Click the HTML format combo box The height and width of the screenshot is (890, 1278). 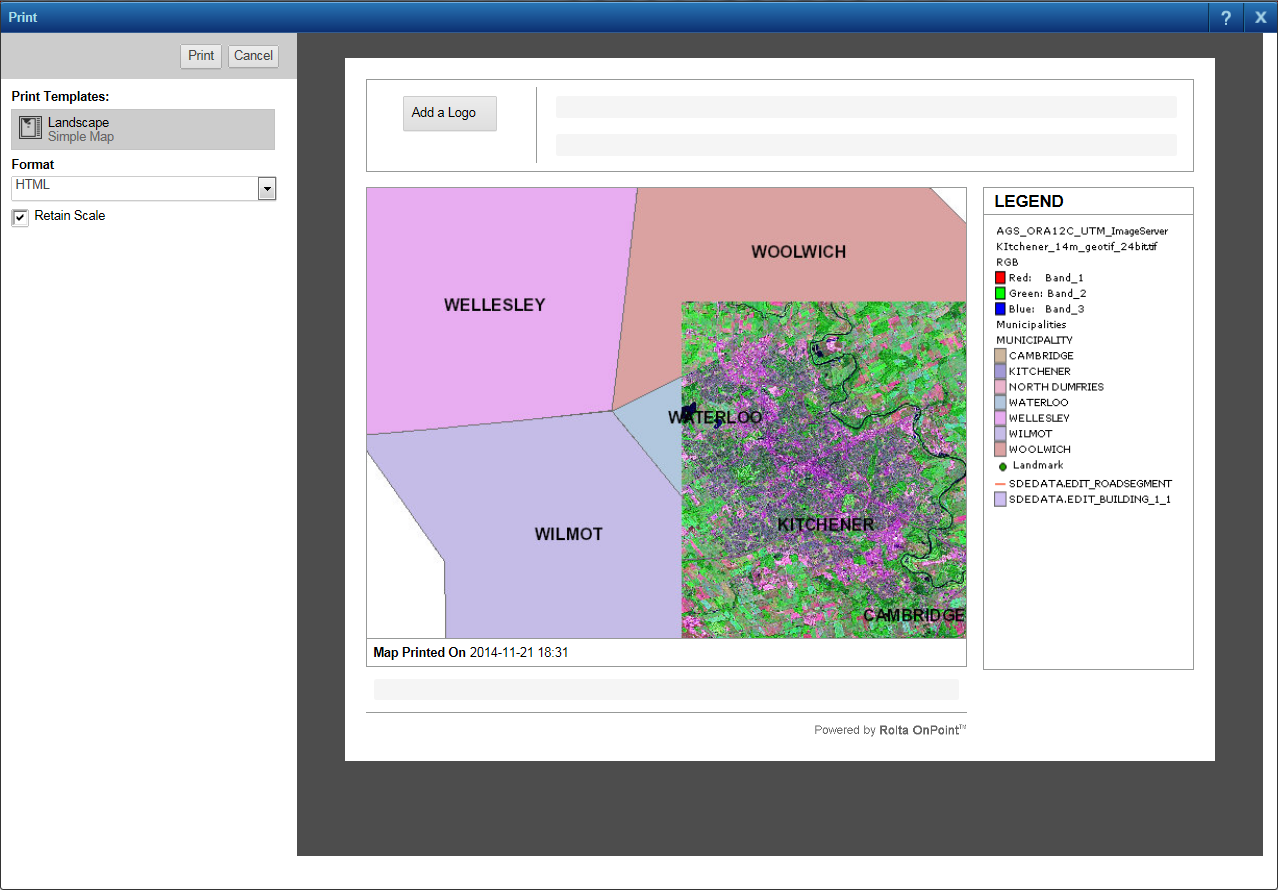(134, 188)
